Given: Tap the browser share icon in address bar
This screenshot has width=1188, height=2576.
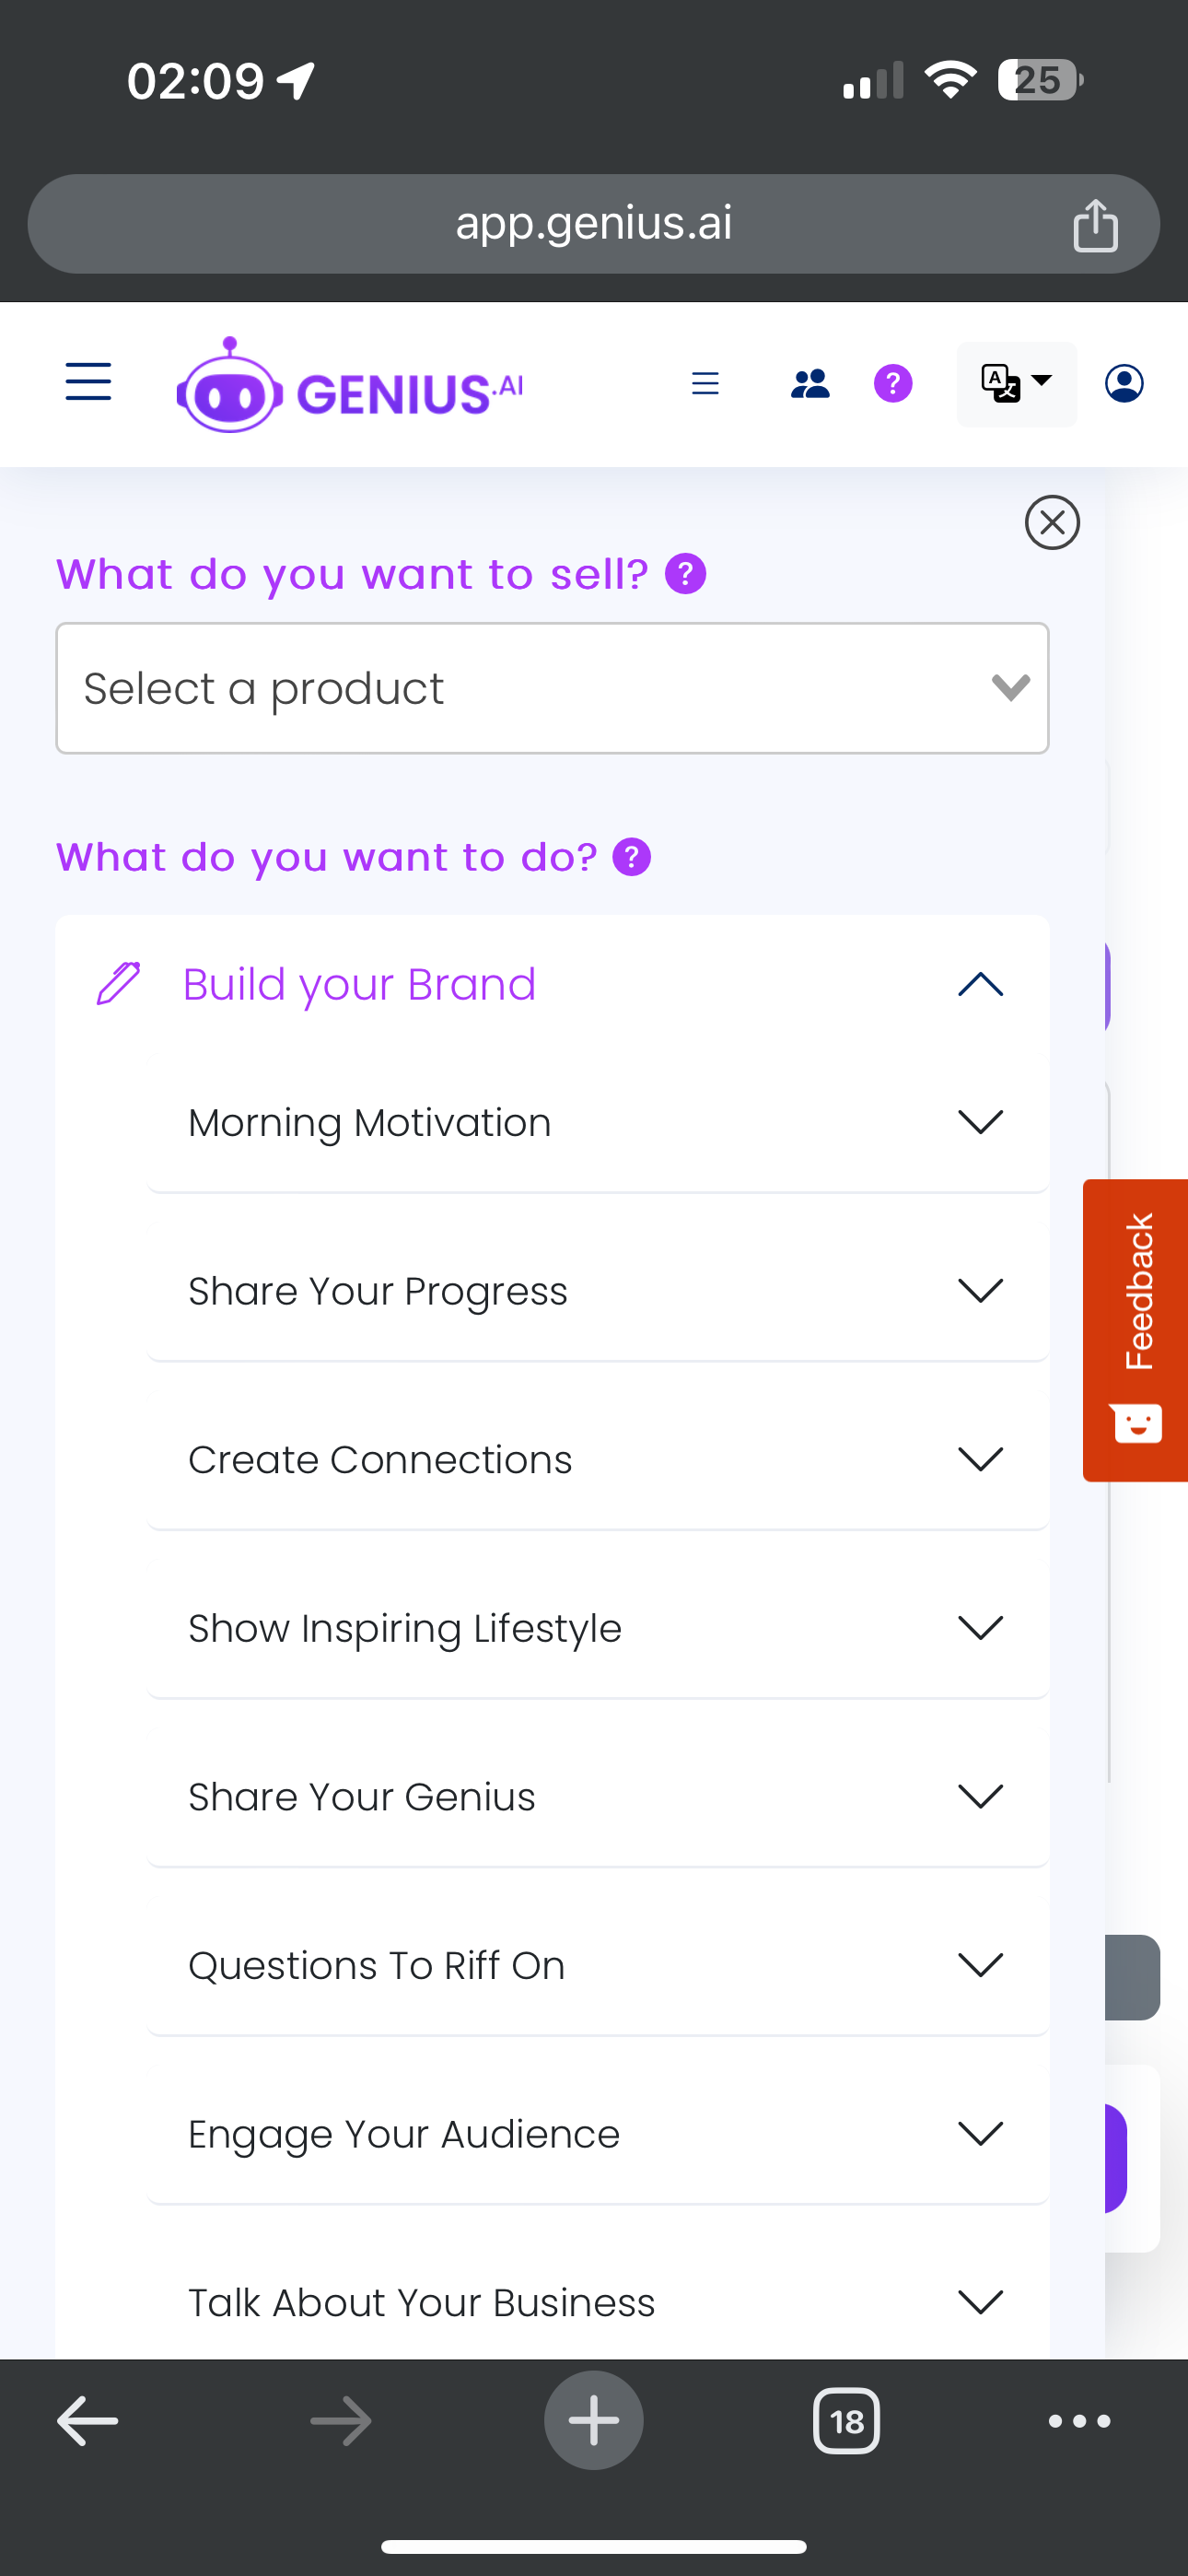Looking at the screenshot, I should 1095,225.
